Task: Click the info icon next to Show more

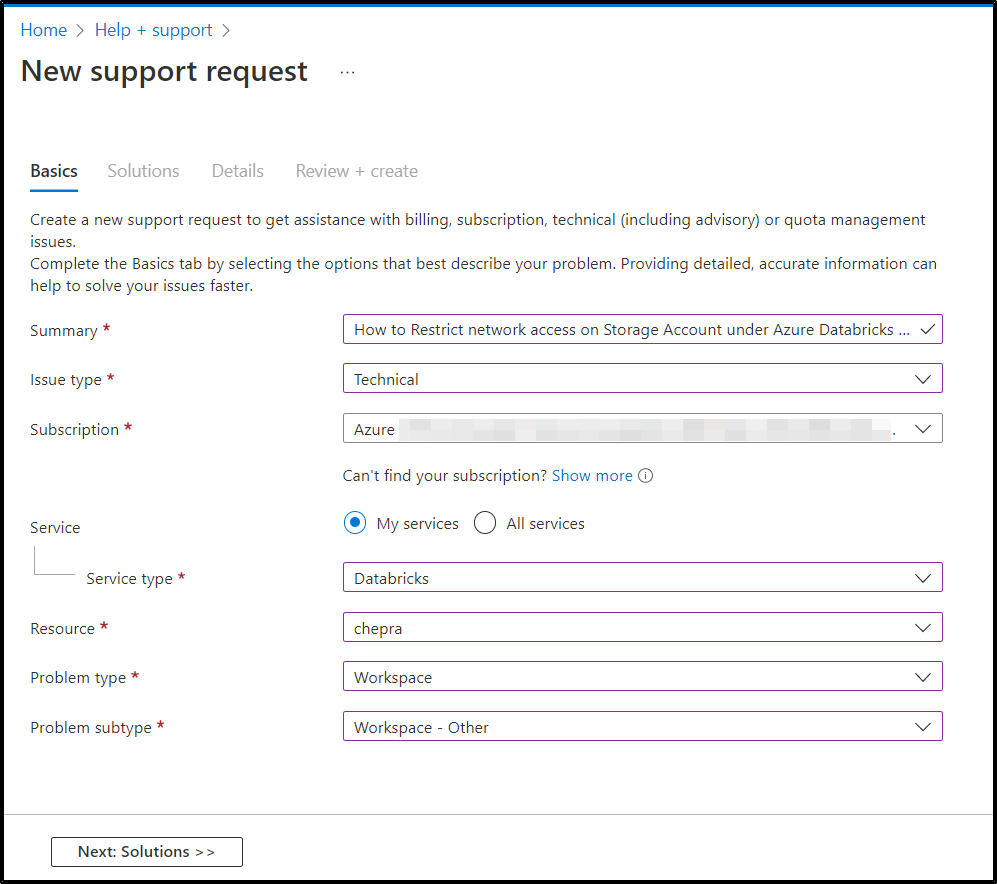Action: coord(646,476)
